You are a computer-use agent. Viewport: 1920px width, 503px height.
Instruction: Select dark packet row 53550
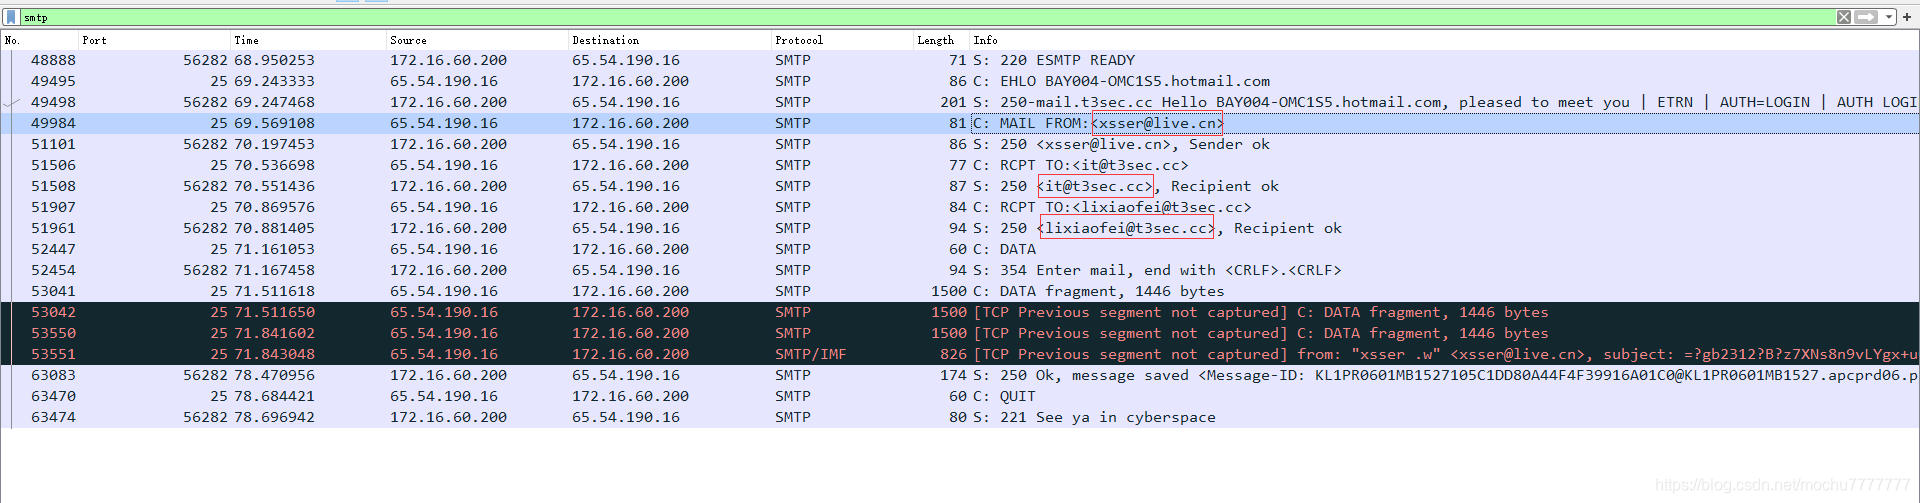point(960,333)
